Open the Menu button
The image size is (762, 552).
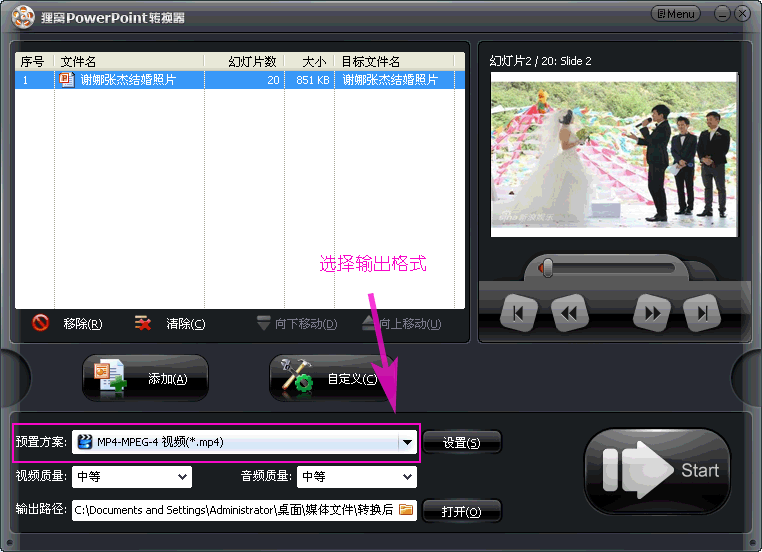click(x=675, y=14)
